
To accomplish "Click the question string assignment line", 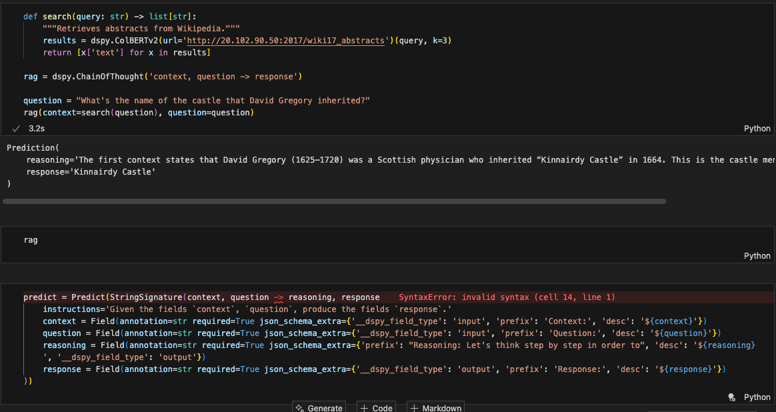I will (x=196, y=101).
